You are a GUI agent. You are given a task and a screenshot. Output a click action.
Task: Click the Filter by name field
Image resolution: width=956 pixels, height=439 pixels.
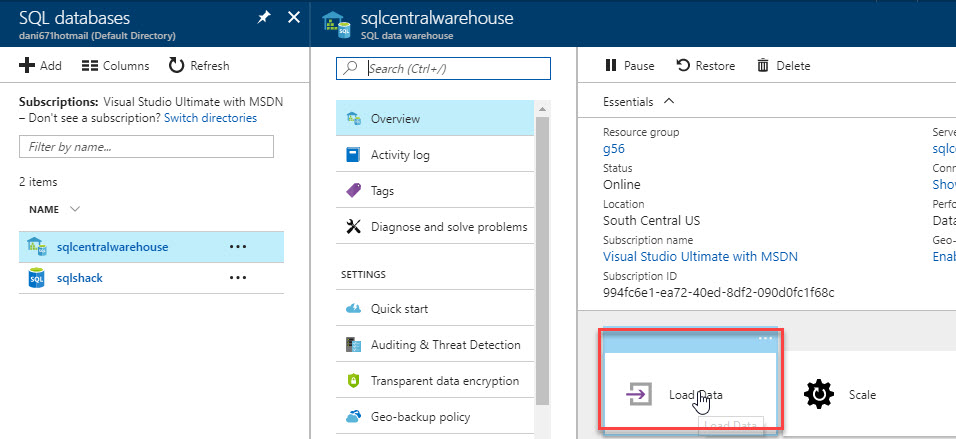click(146, 146)
